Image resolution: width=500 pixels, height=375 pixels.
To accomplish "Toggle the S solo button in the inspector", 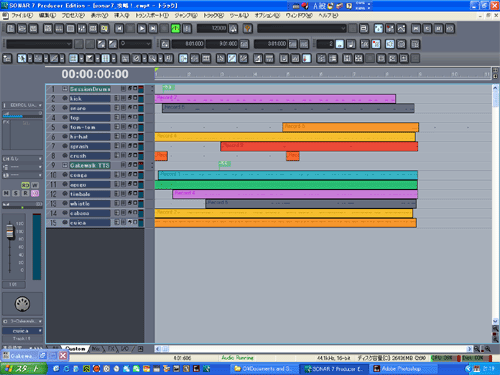I will click(x=16, y=193).
